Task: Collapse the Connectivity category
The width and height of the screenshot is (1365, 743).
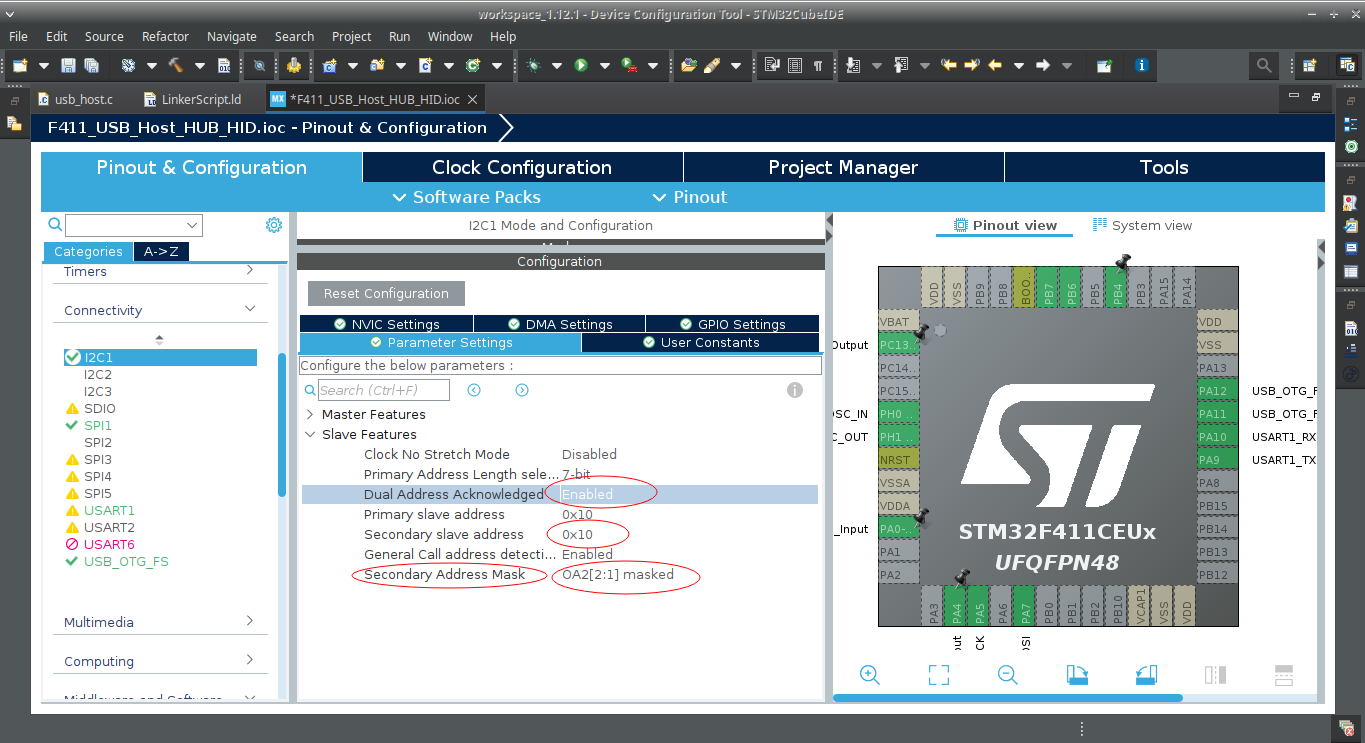Action: (250, 309)
